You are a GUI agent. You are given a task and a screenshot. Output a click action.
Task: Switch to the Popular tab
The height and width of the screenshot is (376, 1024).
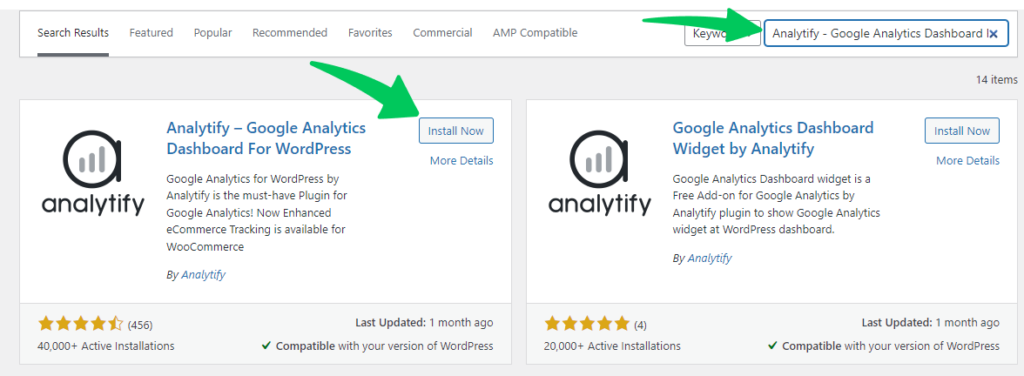213,33
